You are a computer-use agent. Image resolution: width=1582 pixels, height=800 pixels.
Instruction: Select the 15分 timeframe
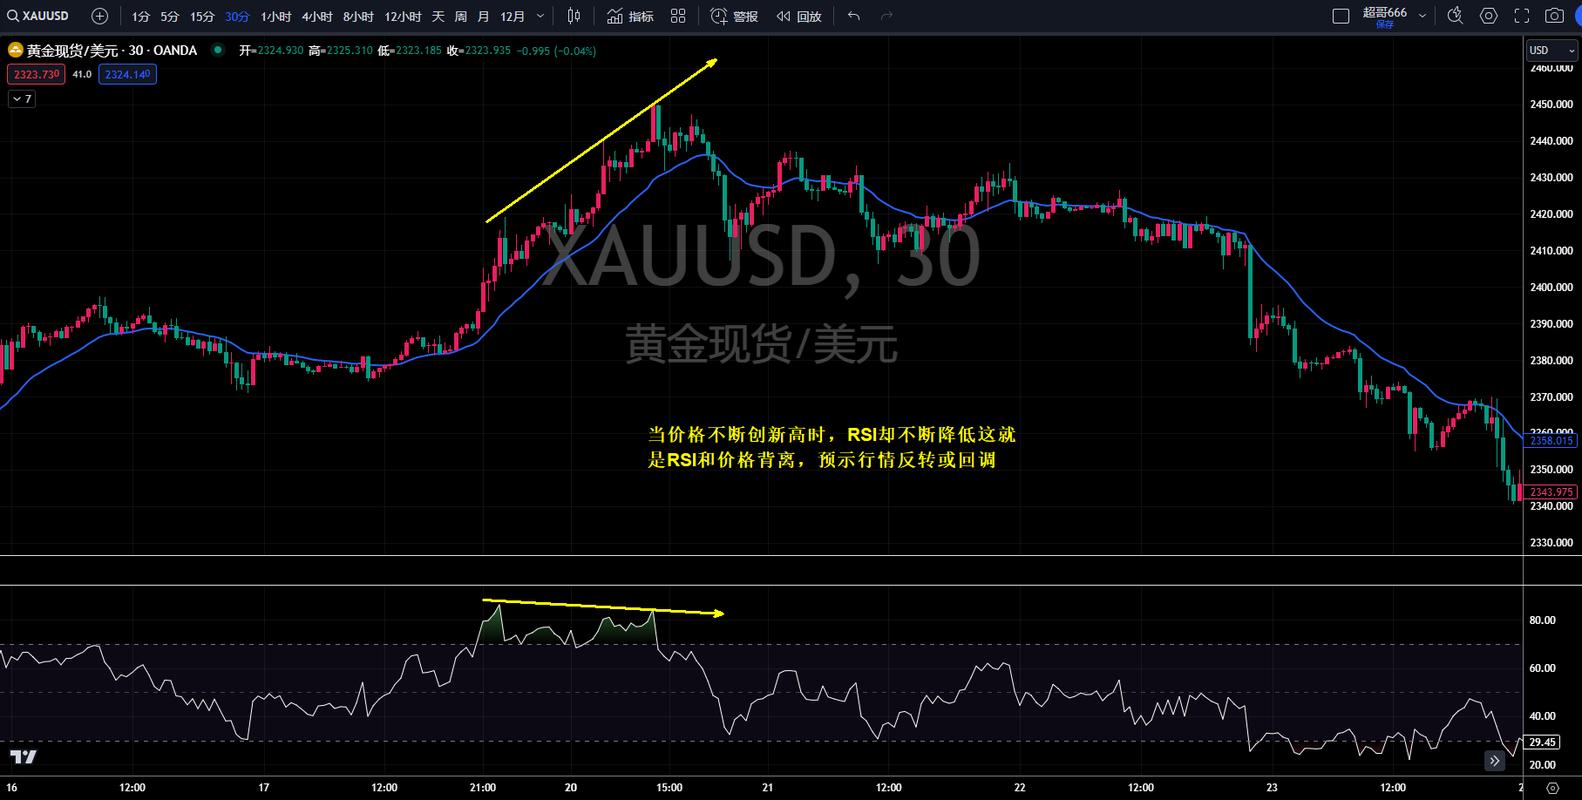[202, 16]
